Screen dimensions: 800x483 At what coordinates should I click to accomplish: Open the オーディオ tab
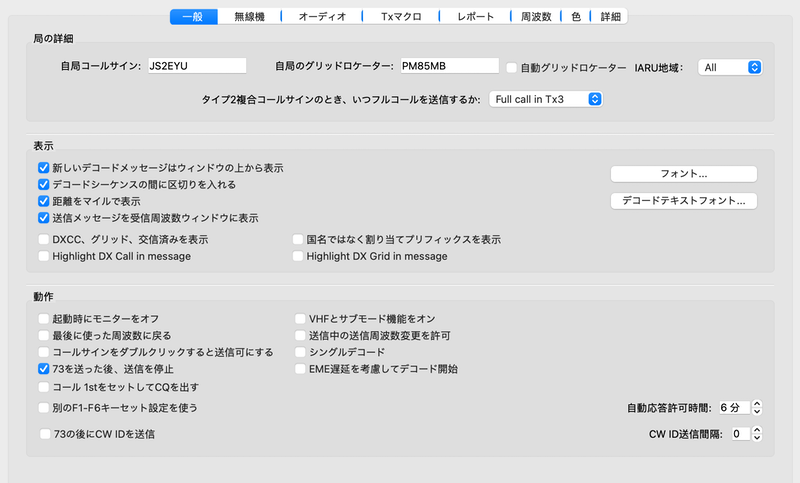(x=322, y=17)
